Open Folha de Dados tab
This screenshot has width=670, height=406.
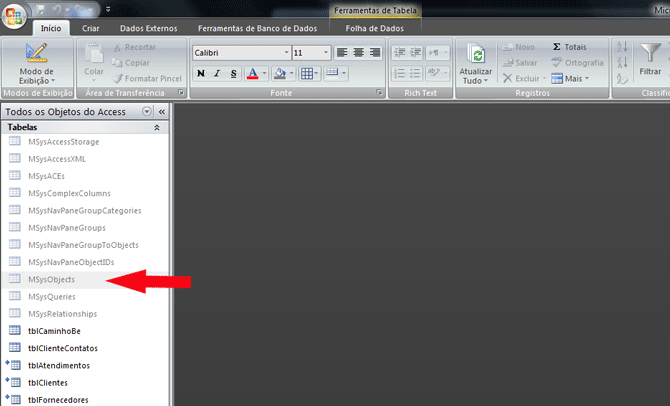point(374,28)
